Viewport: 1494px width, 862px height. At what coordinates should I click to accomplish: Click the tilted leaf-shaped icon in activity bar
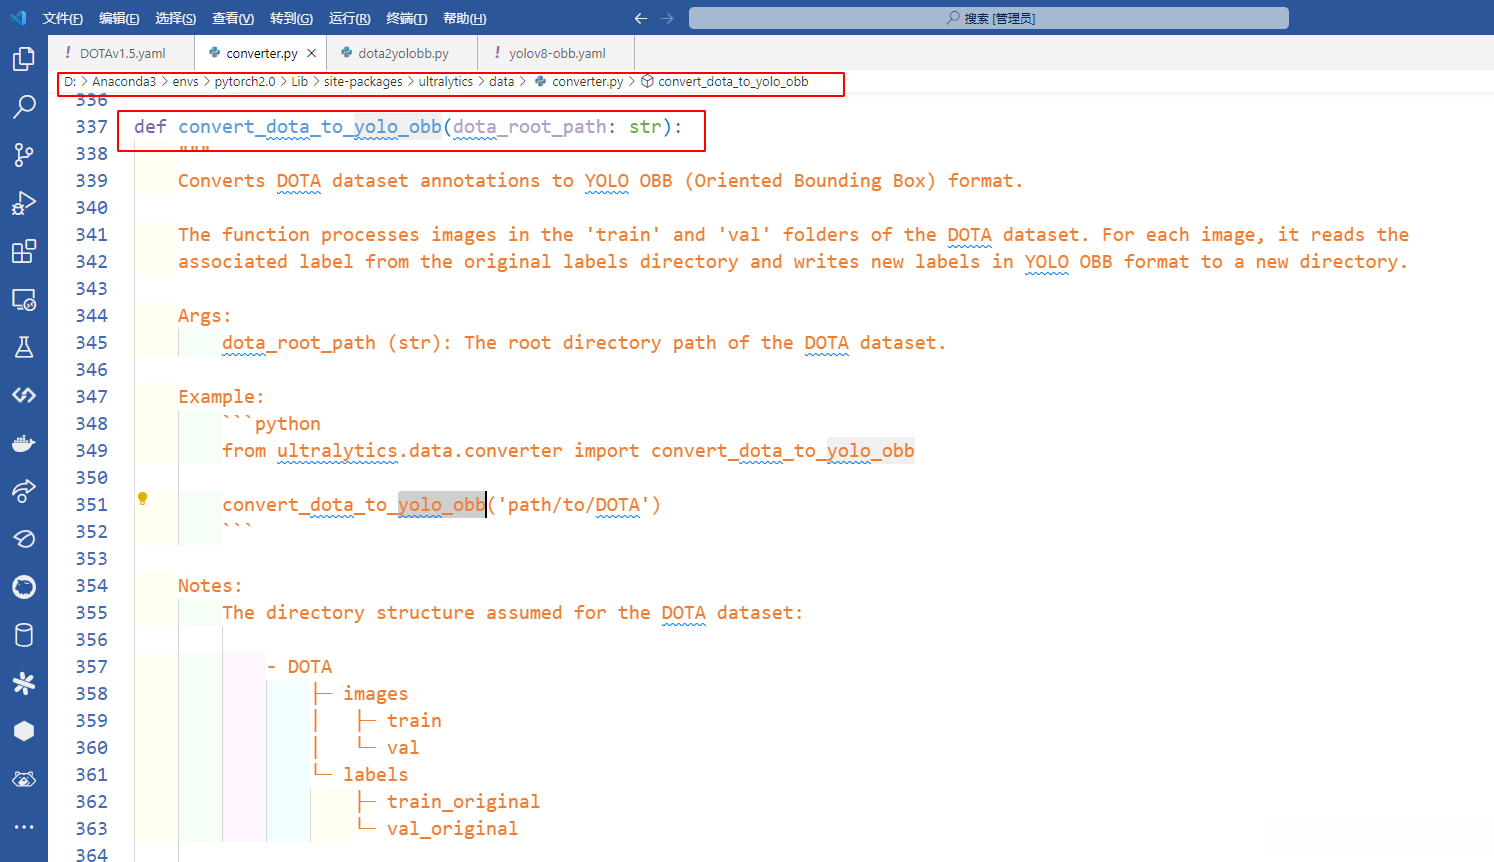click(x=24, y=539)
